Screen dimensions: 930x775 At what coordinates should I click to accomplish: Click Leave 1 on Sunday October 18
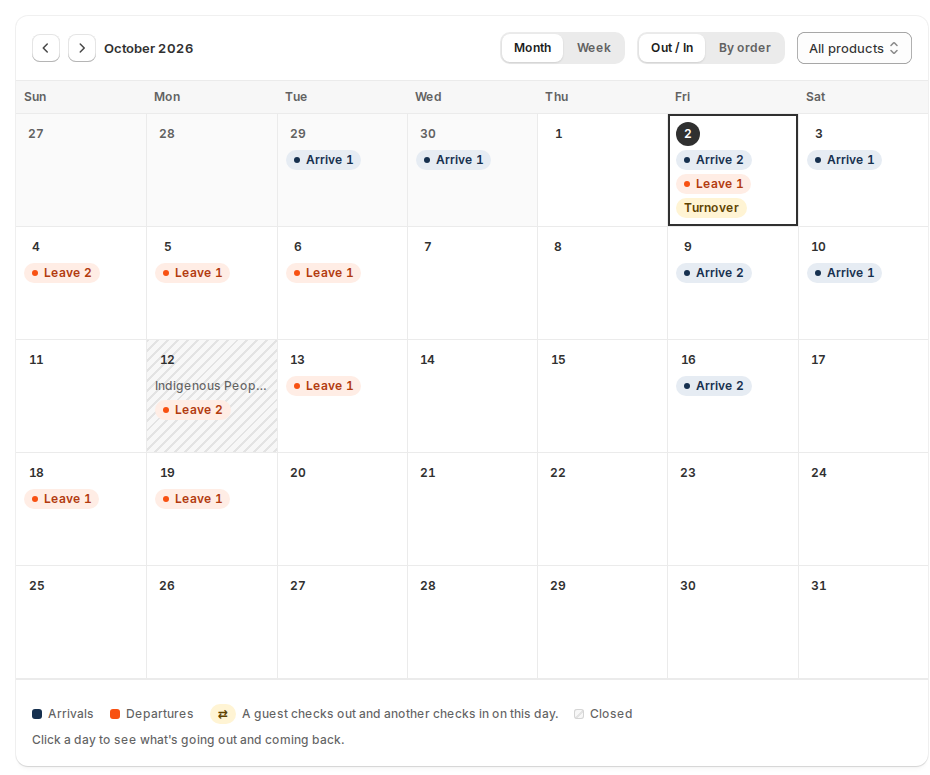61,499
